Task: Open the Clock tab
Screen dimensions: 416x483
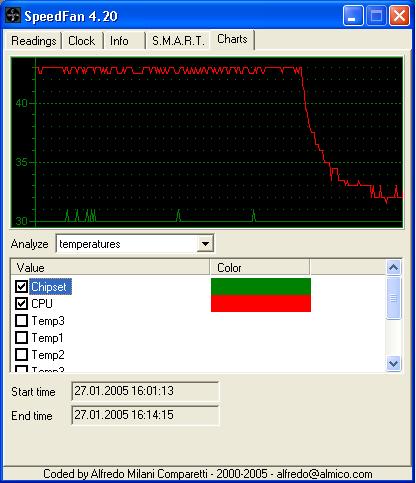Action: [82, 41]
